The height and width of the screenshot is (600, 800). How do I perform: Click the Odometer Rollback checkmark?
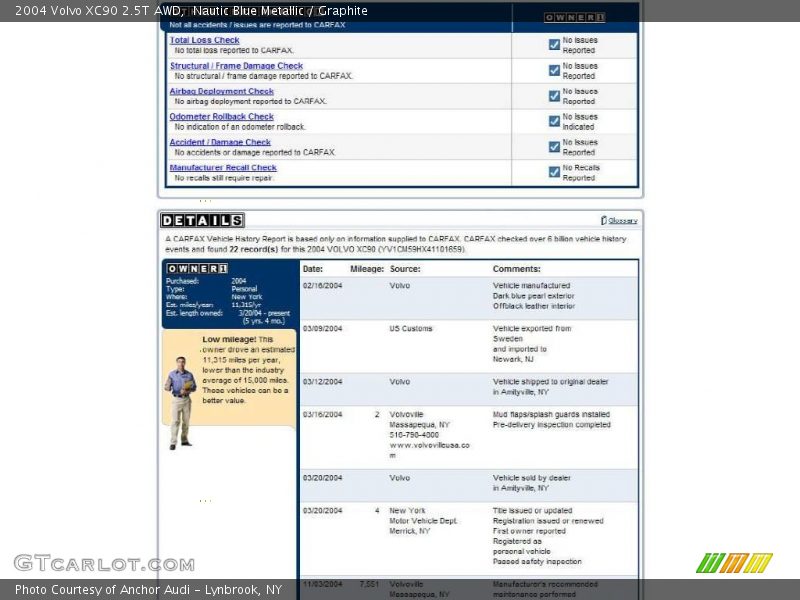point(554,121)
